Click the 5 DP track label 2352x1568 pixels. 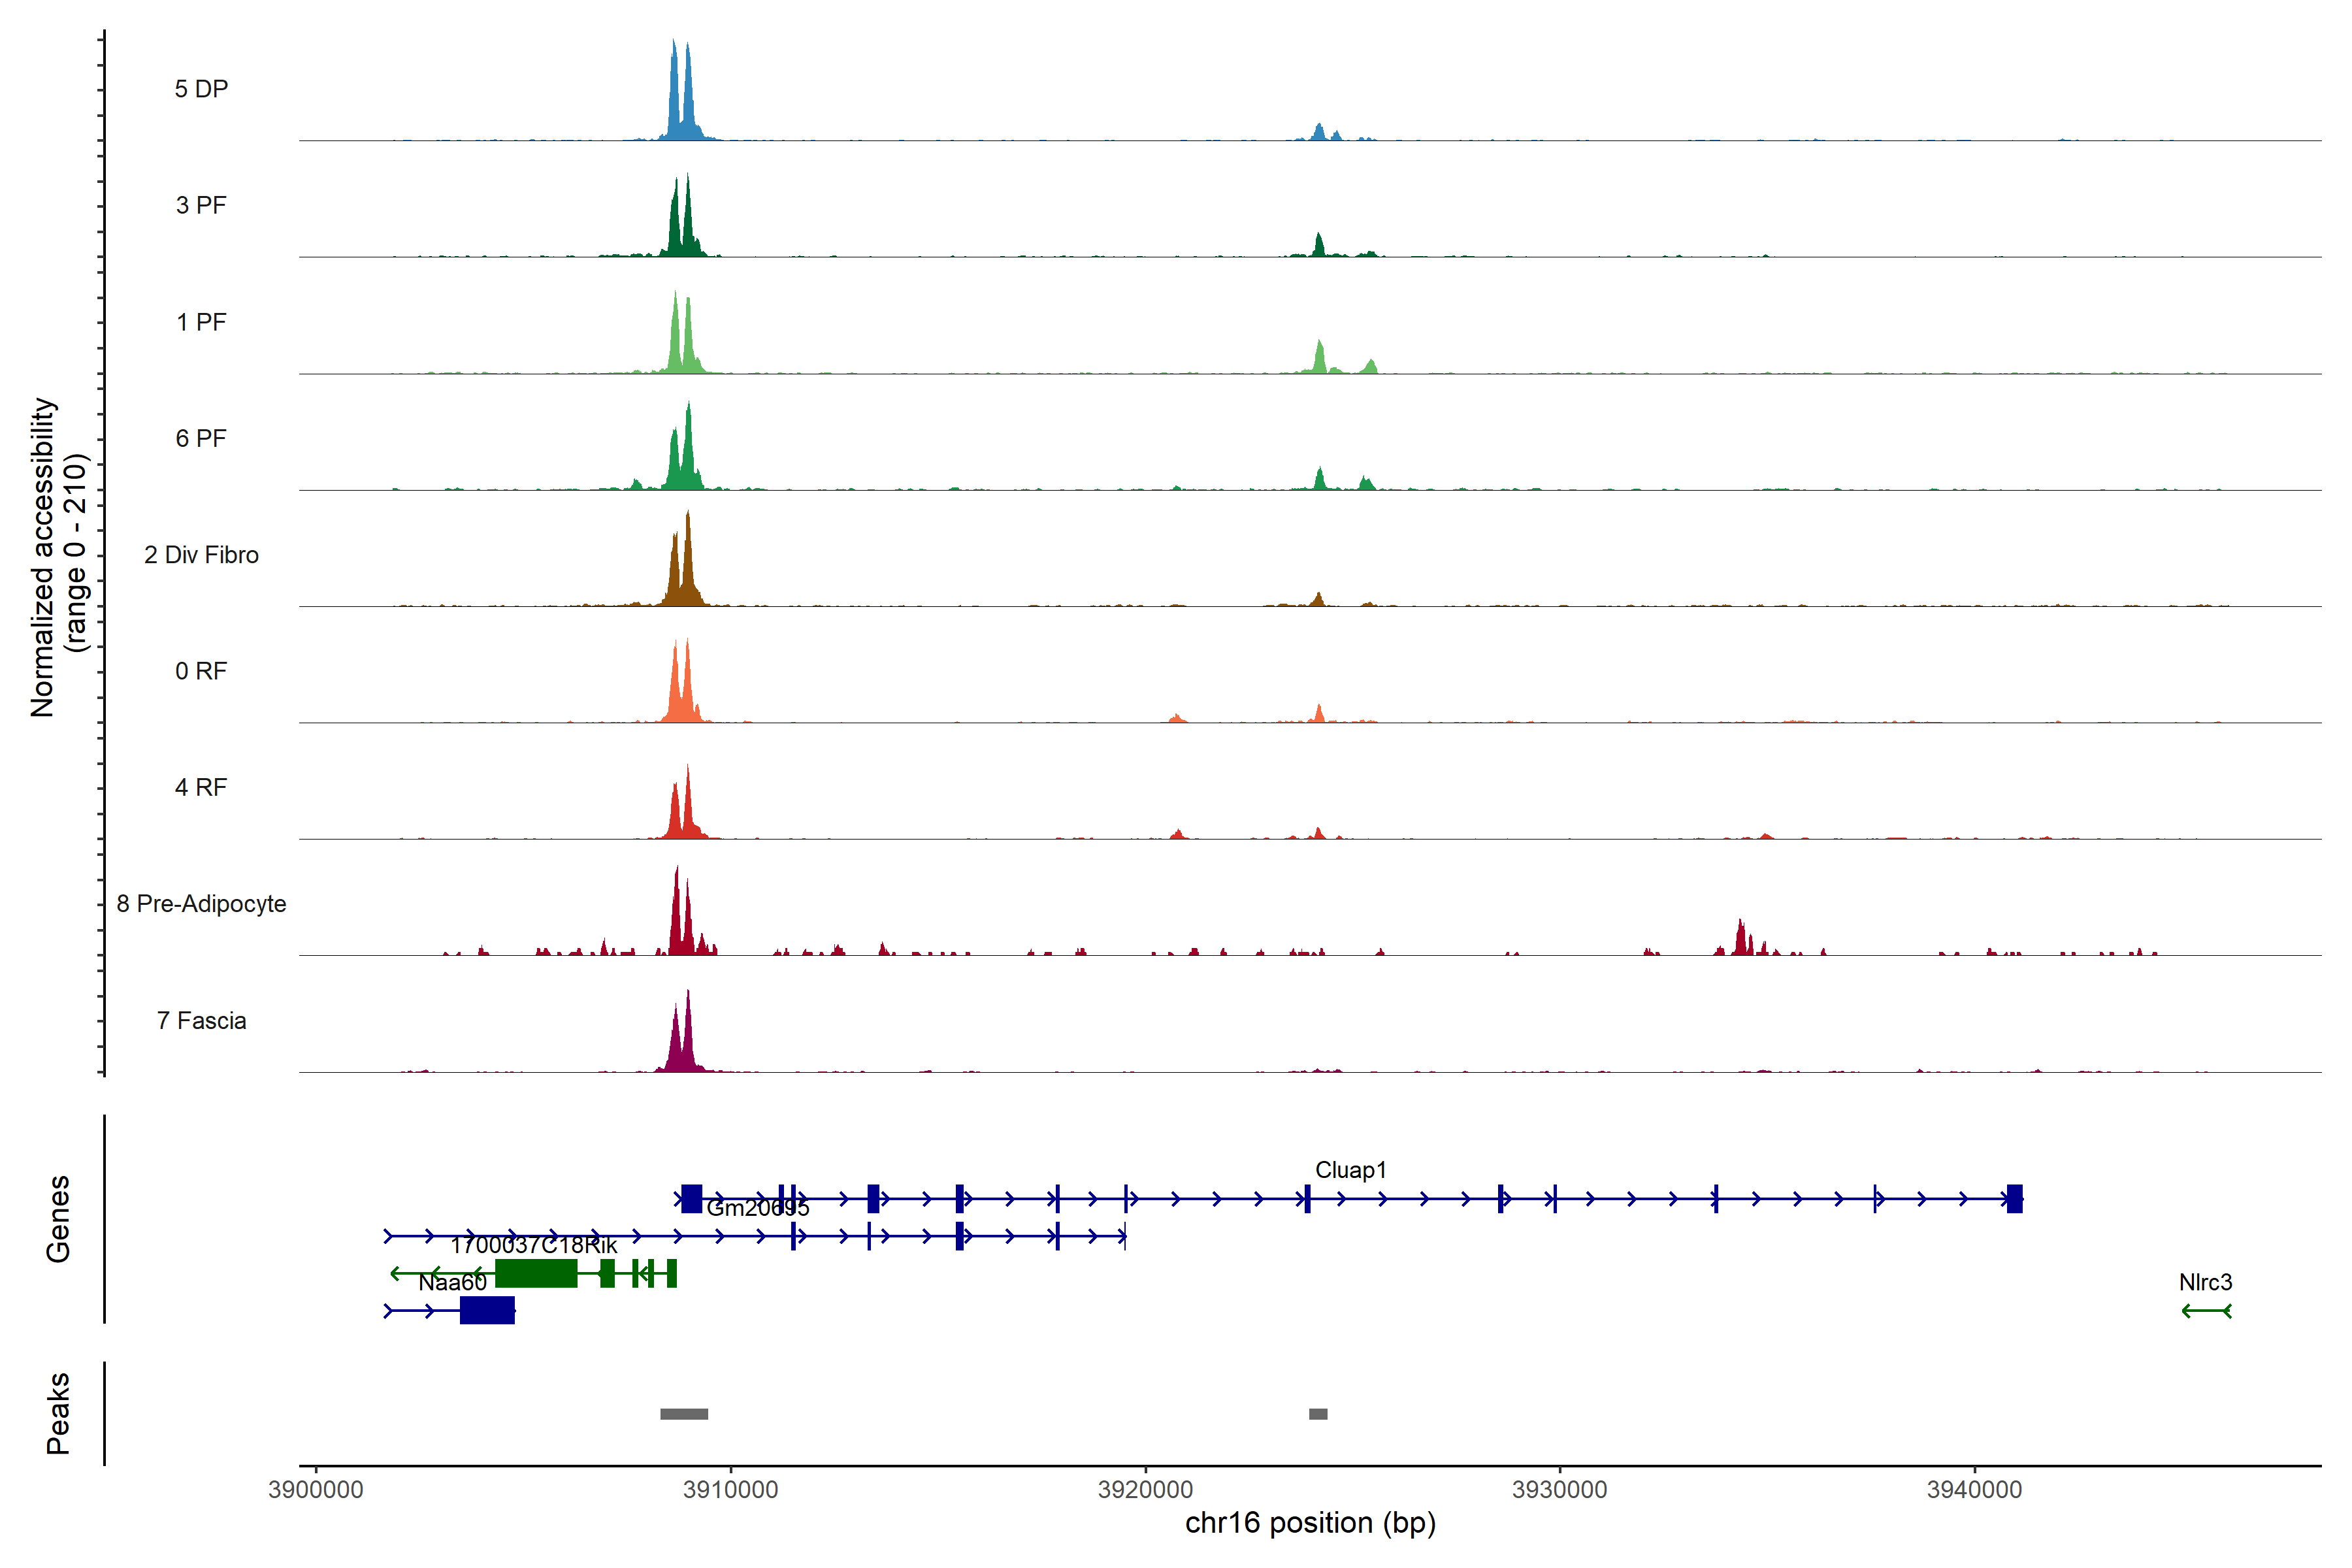coord(201,89)
